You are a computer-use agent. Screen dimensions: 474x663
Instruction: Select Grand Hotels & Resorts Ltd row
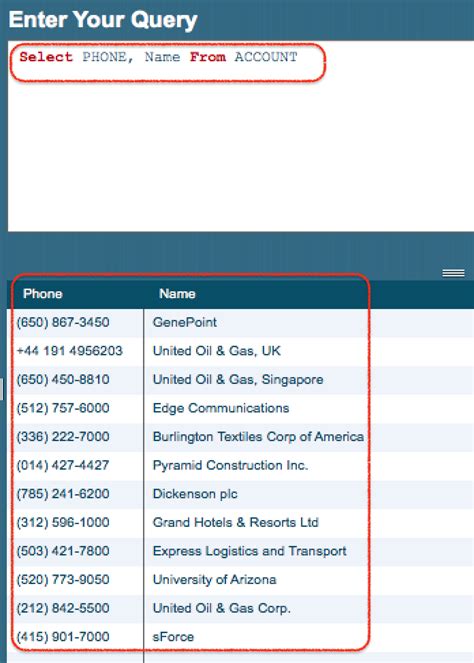click(241, 523)
